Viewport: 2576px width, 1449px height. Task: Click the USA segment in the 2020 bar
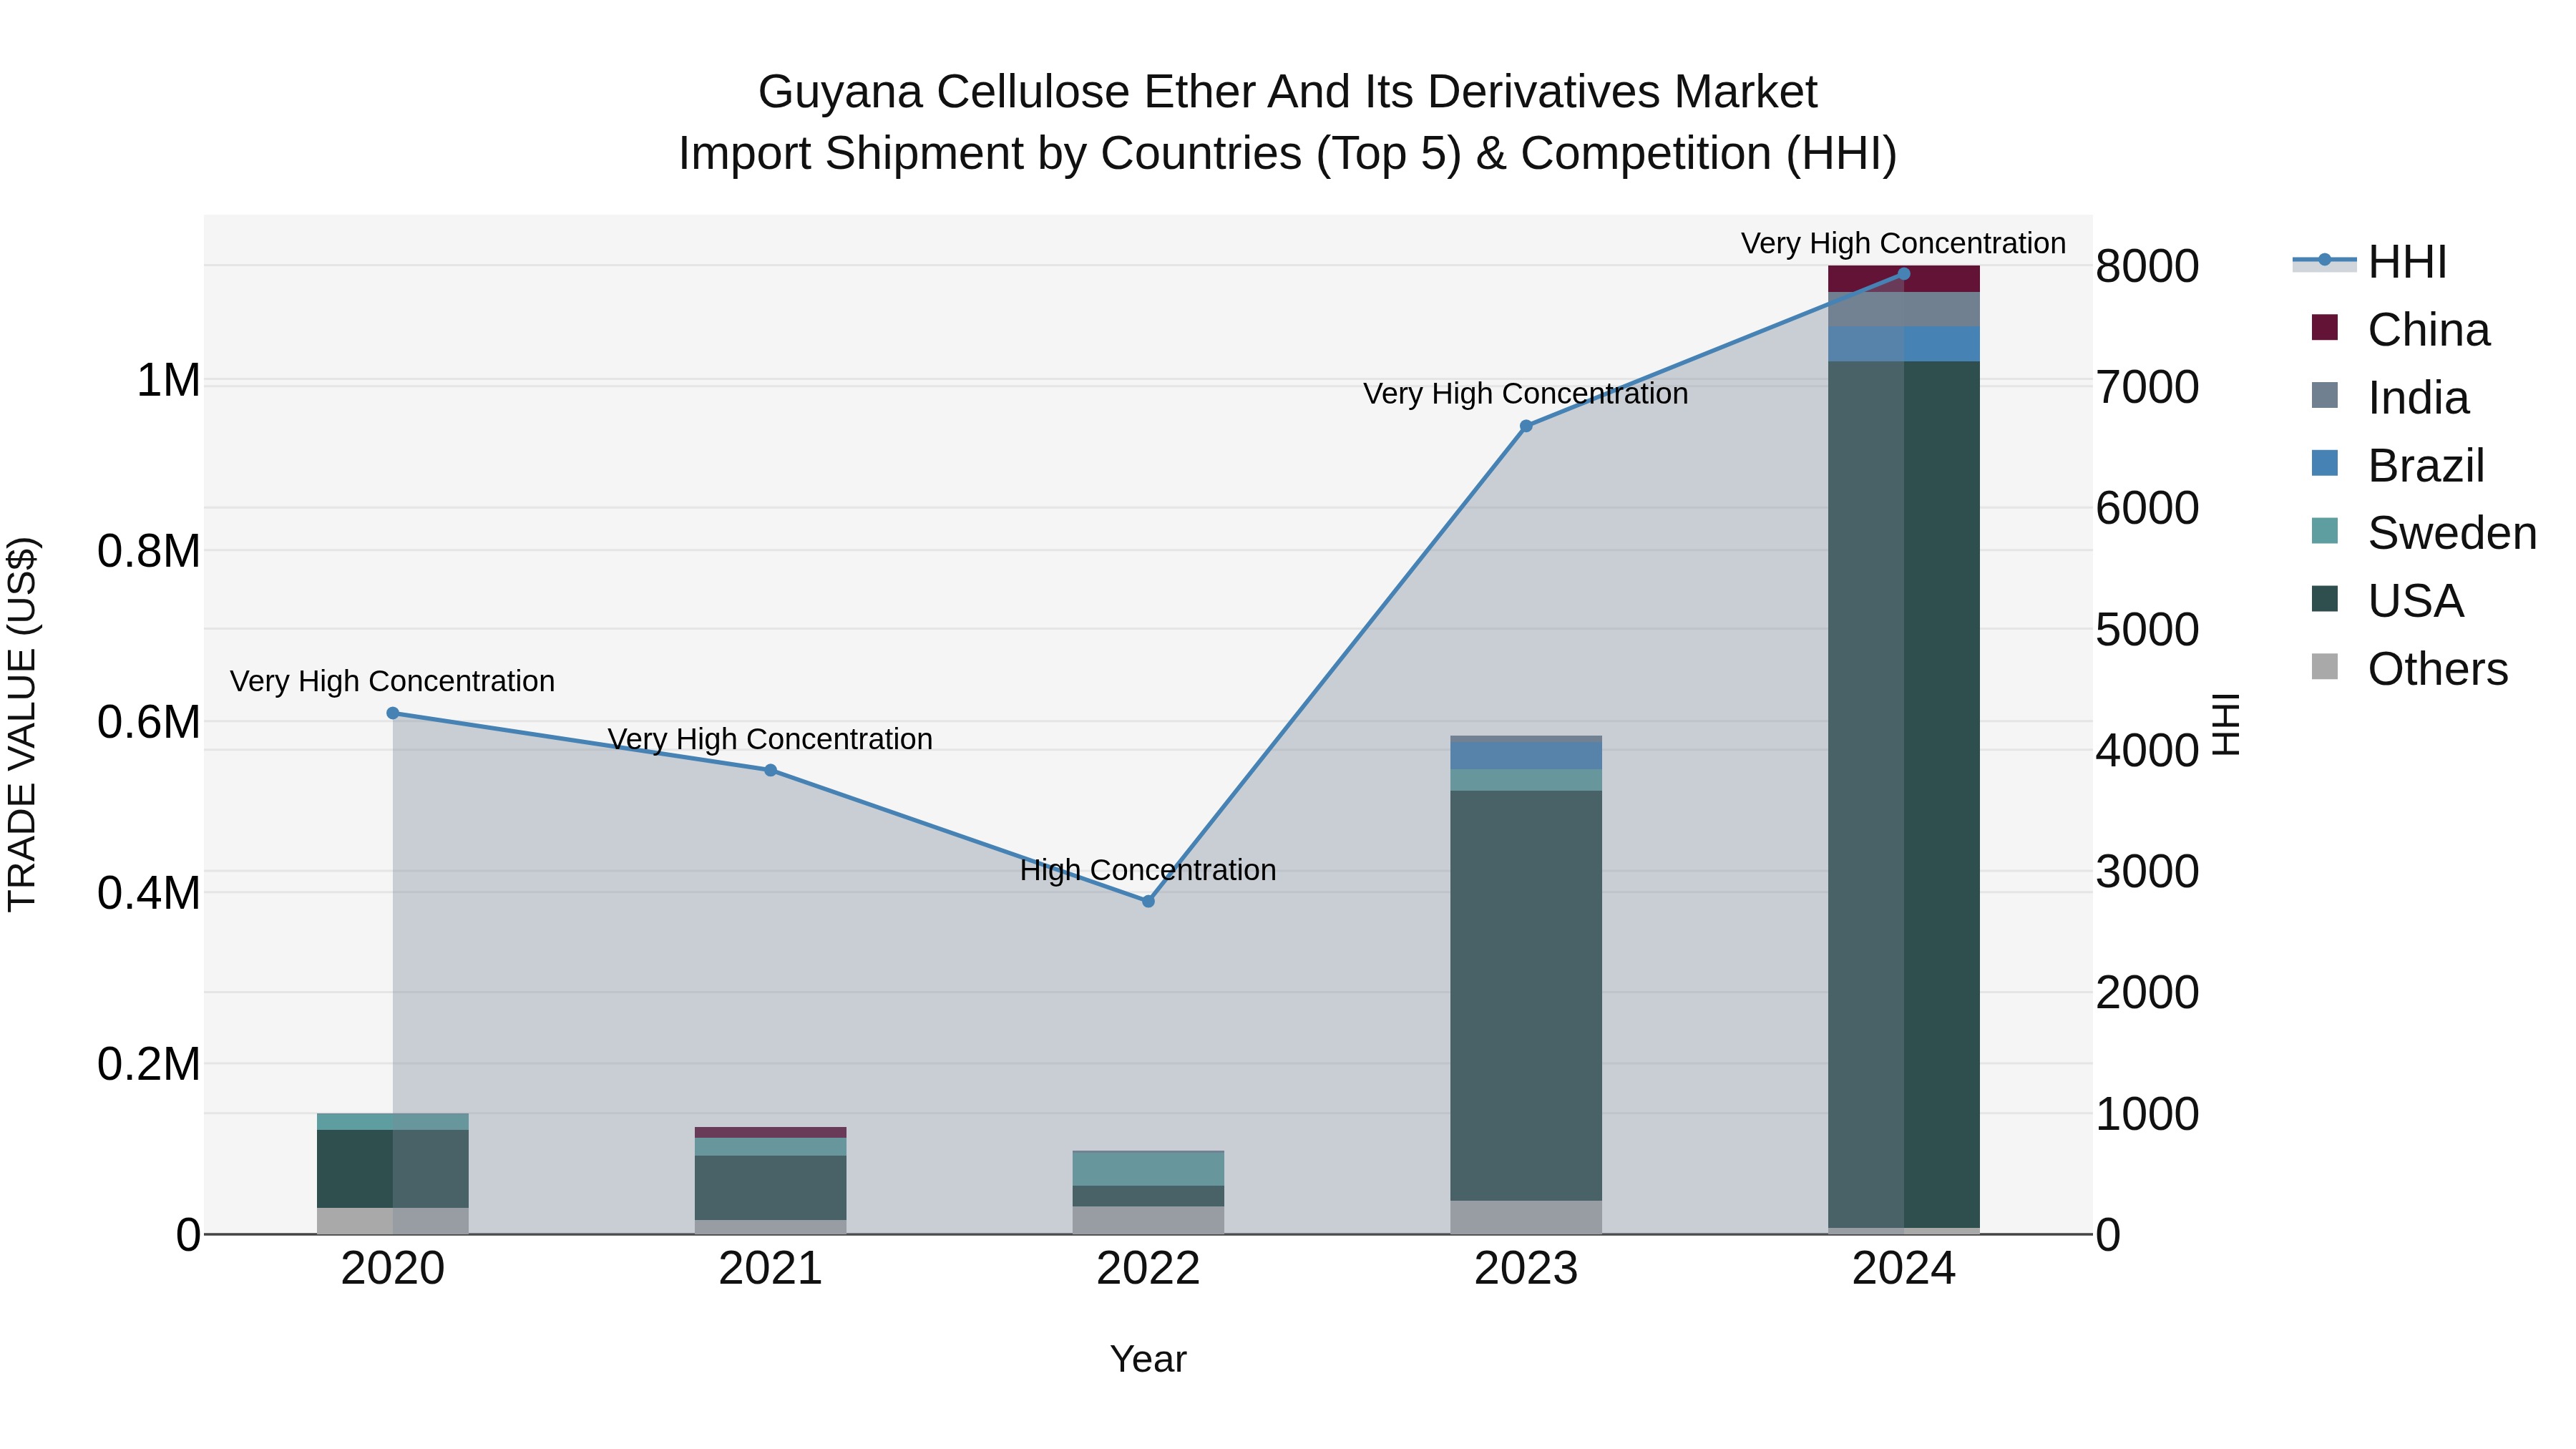coord(393,1169)
